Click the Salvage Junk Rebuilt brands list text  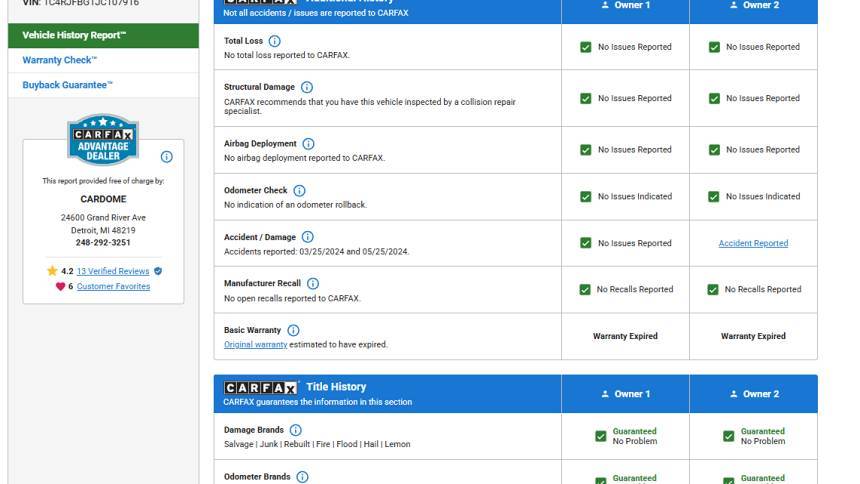coord(317,444)
